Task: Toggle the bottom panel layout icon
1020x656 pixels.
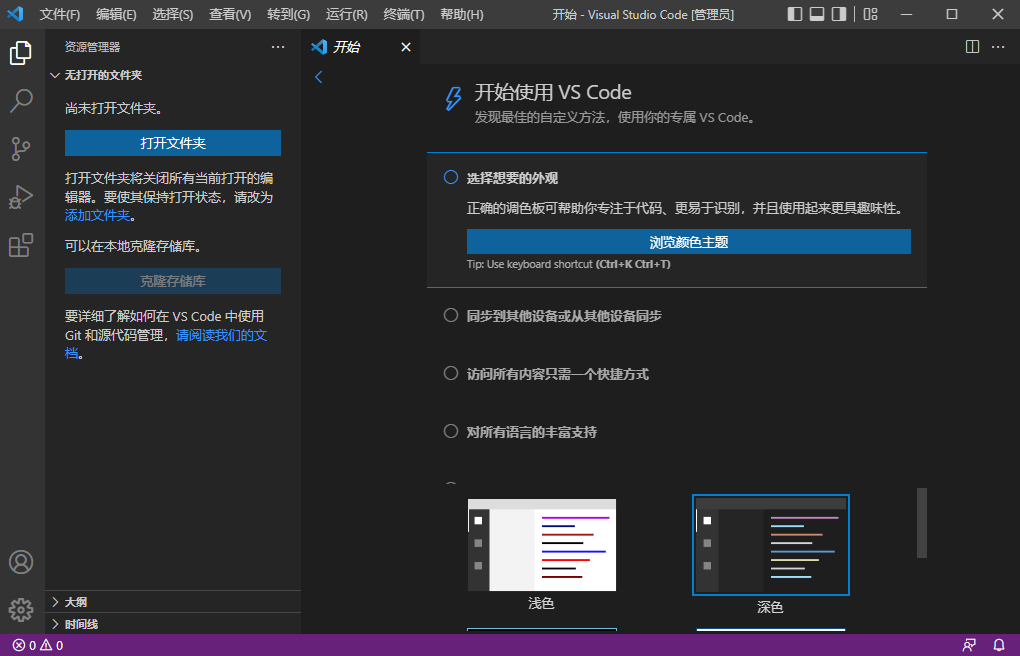Action: 817,14
